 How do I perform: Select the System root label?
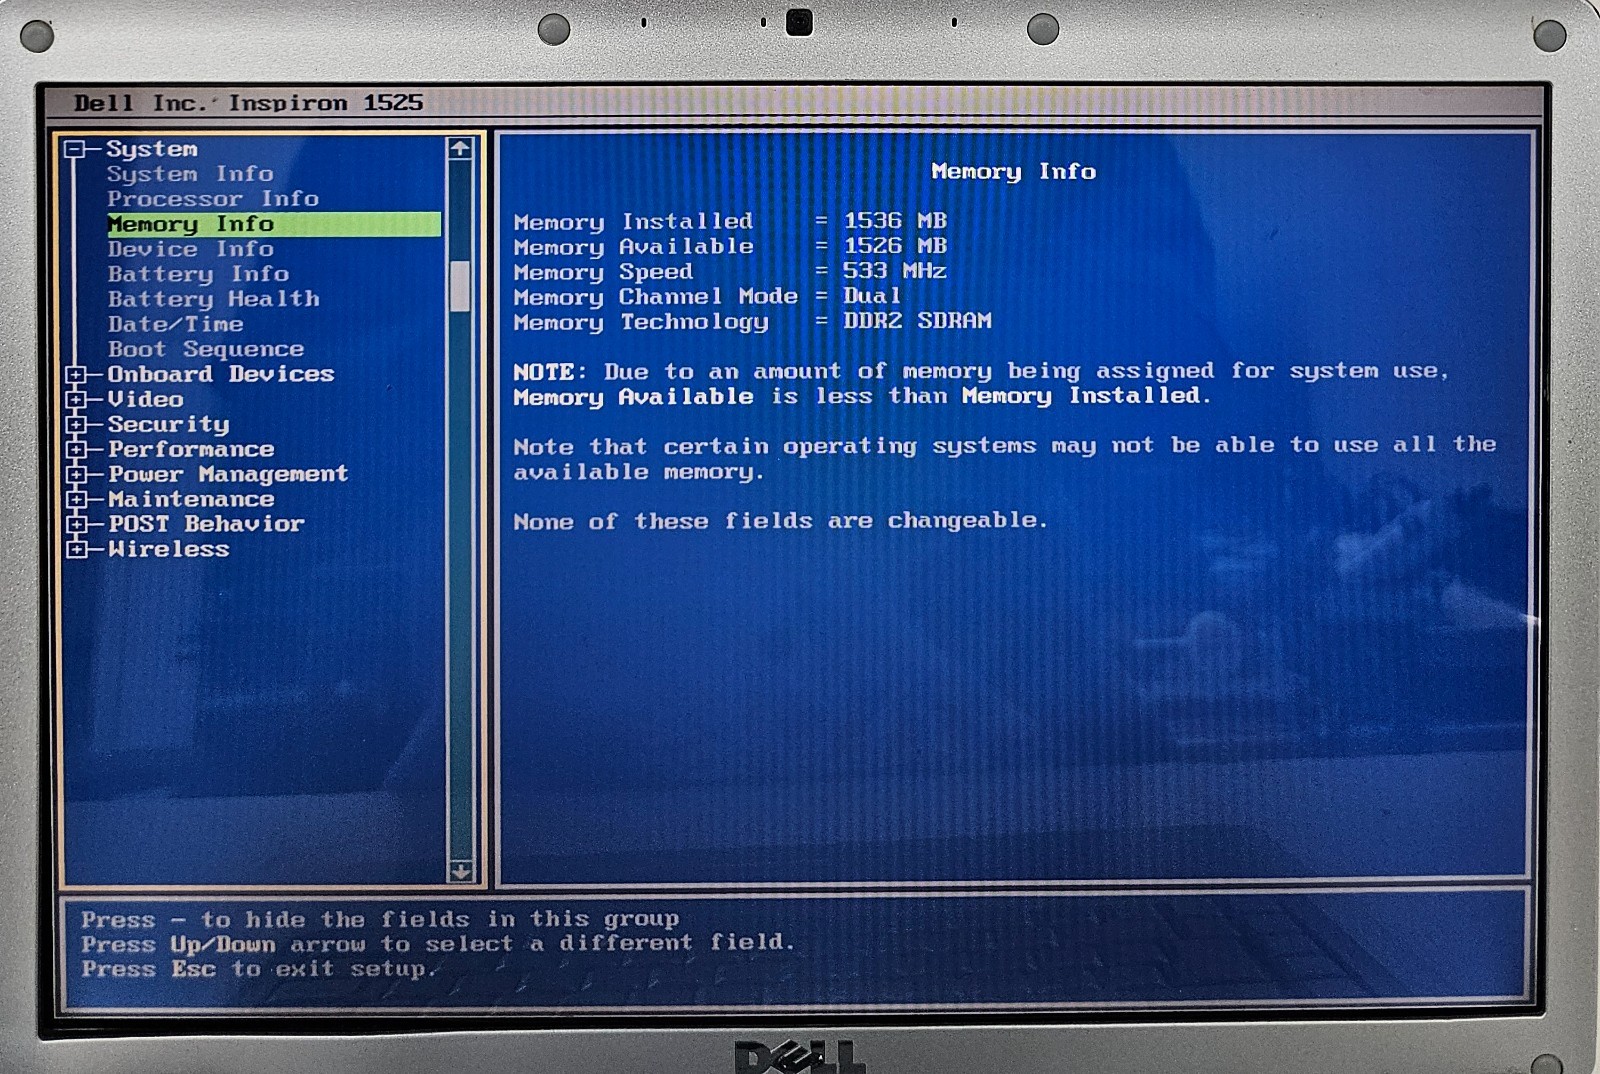click(x=152, y=149)
